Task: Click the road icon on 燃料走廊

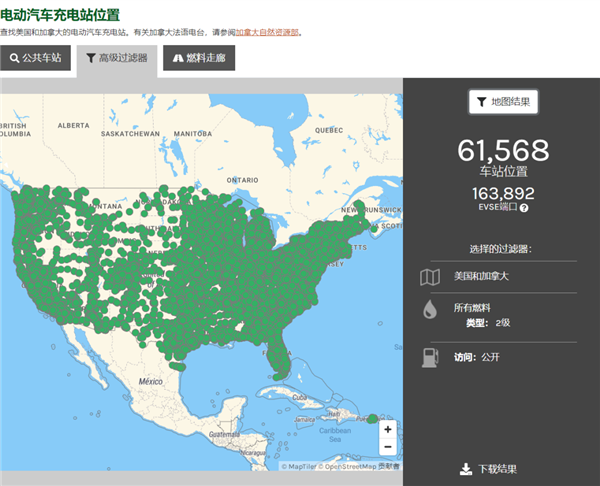Action: tap(178, 58)
